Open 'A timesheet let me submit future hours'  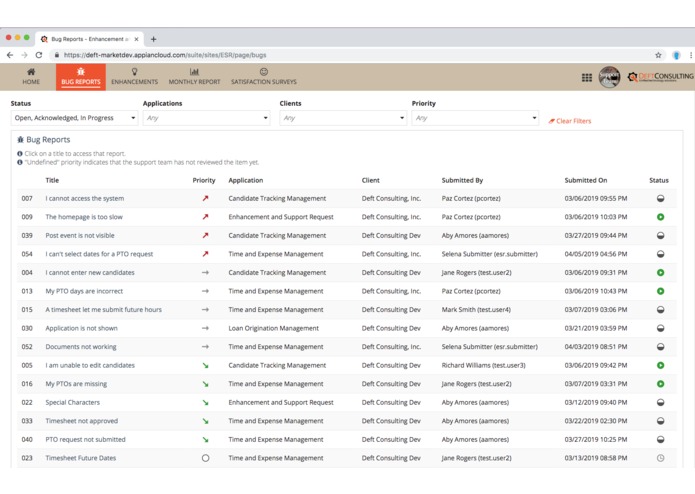click(104, 310)
